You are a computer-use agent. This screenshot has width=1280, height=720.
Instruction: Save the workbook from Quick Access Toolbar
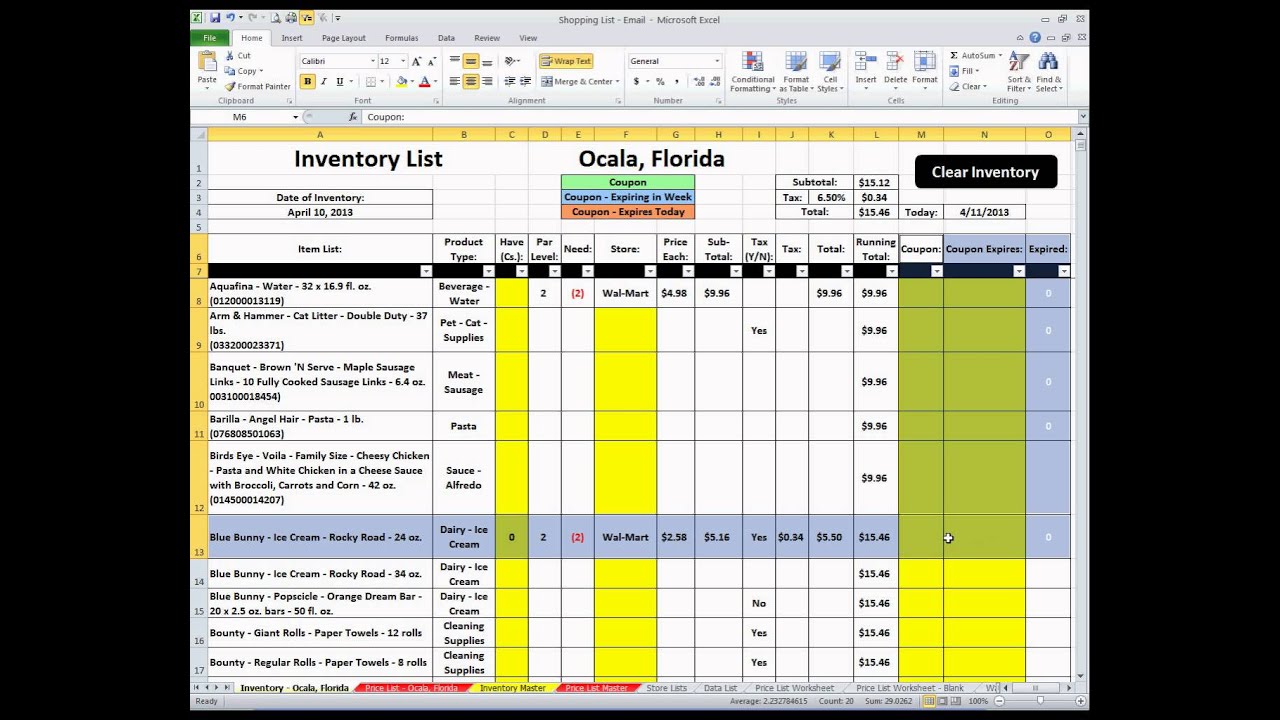click(214, 18)
